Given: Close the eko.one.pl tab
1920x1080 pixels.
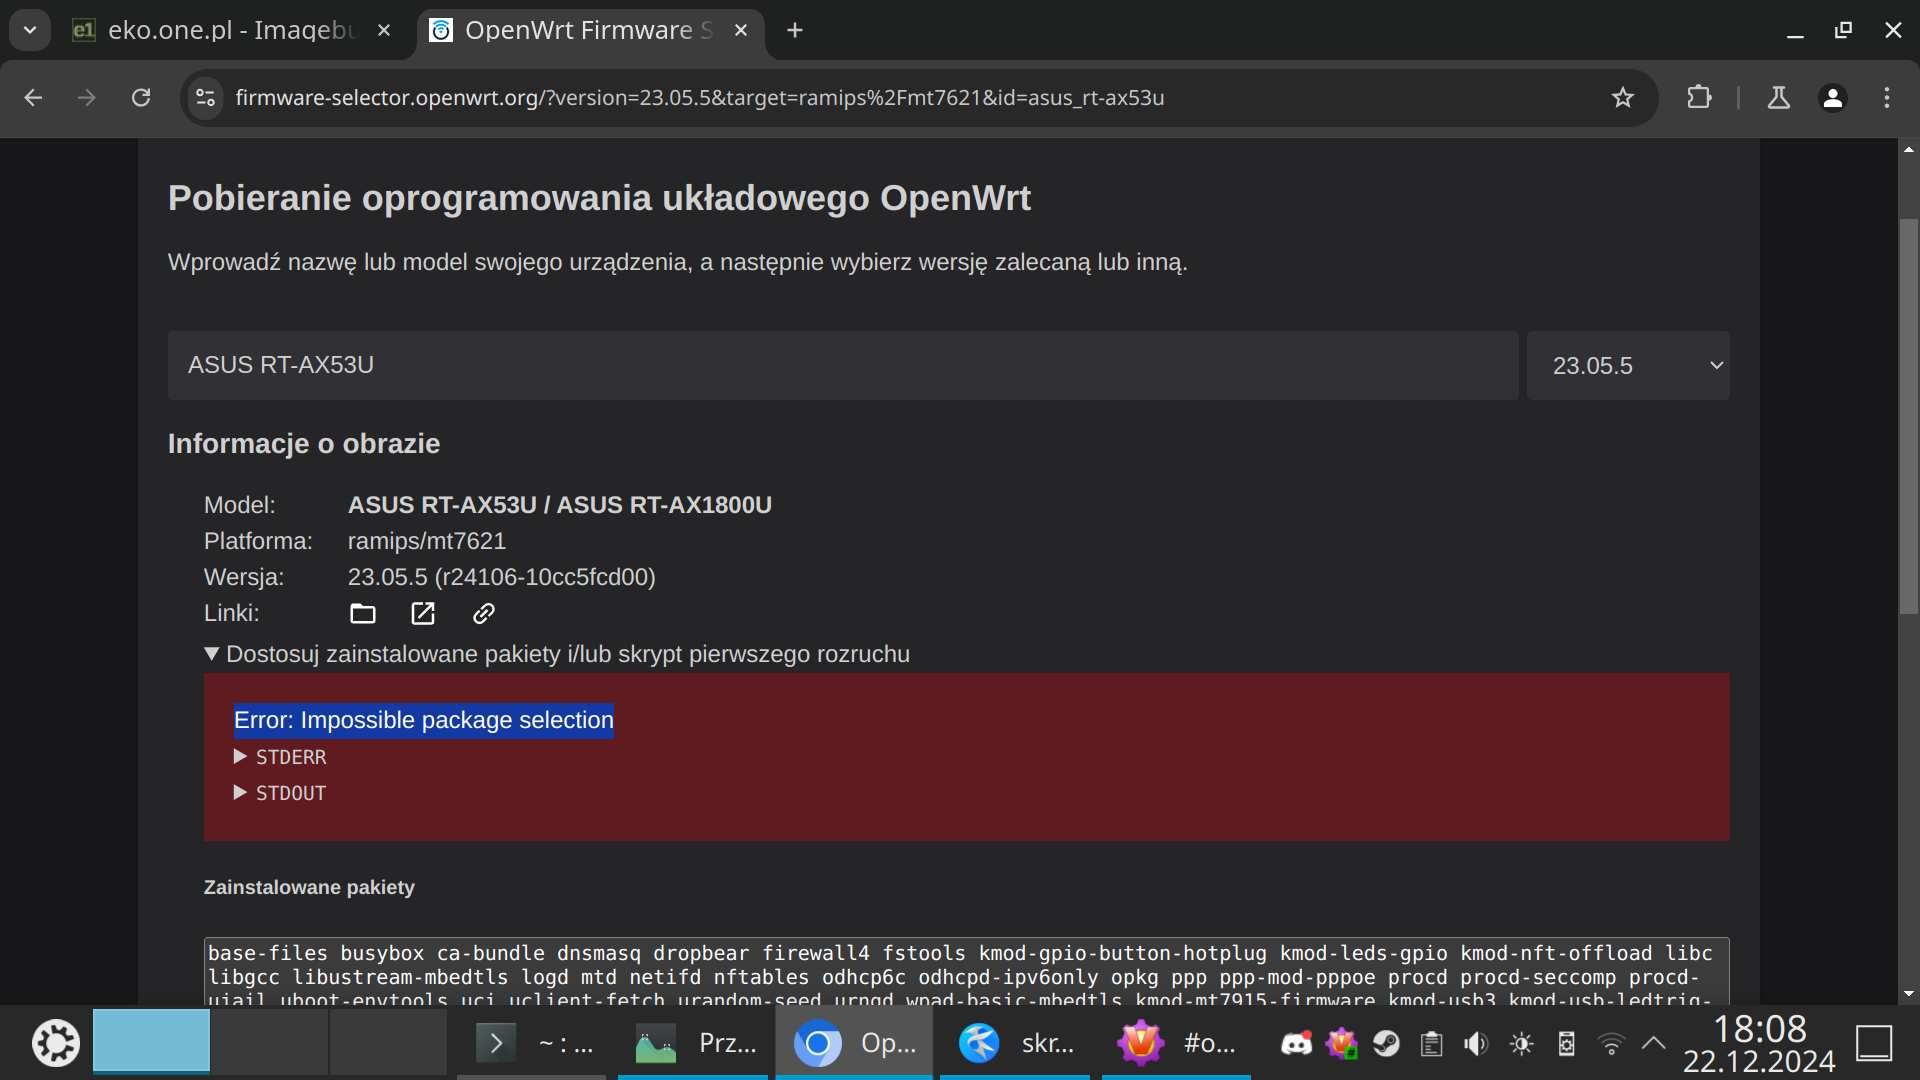Looking at the screenshot, I should coord(384,31).
